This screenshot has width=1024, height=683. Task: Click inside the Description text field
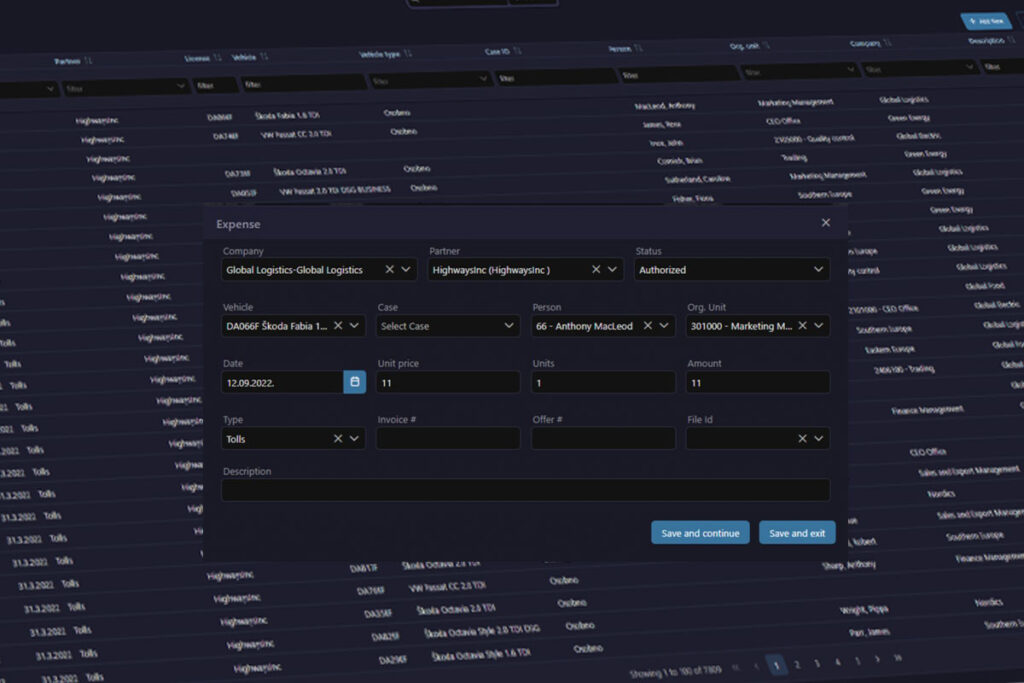click(525, 489)
